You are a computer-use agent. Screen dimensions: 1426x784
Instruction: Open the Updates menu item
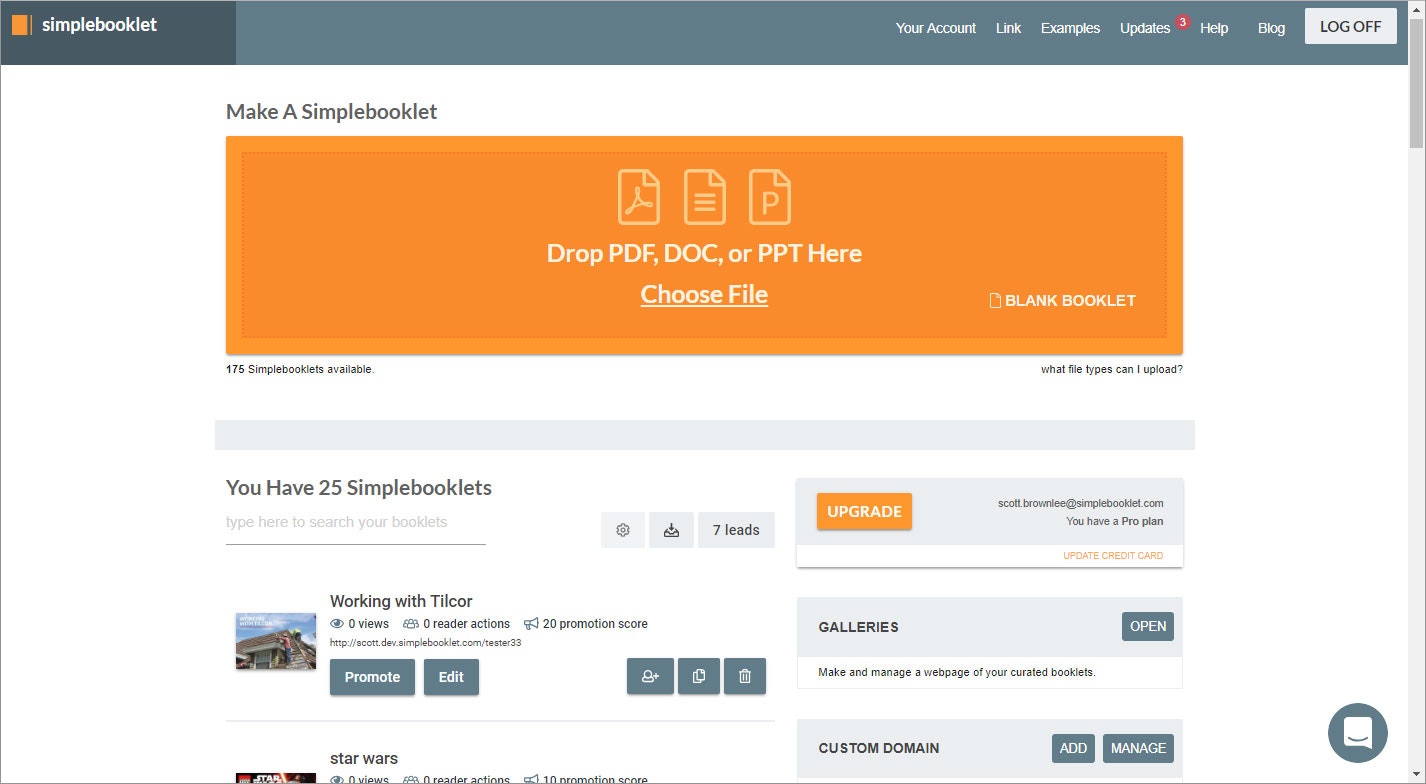click(1145, 28)
